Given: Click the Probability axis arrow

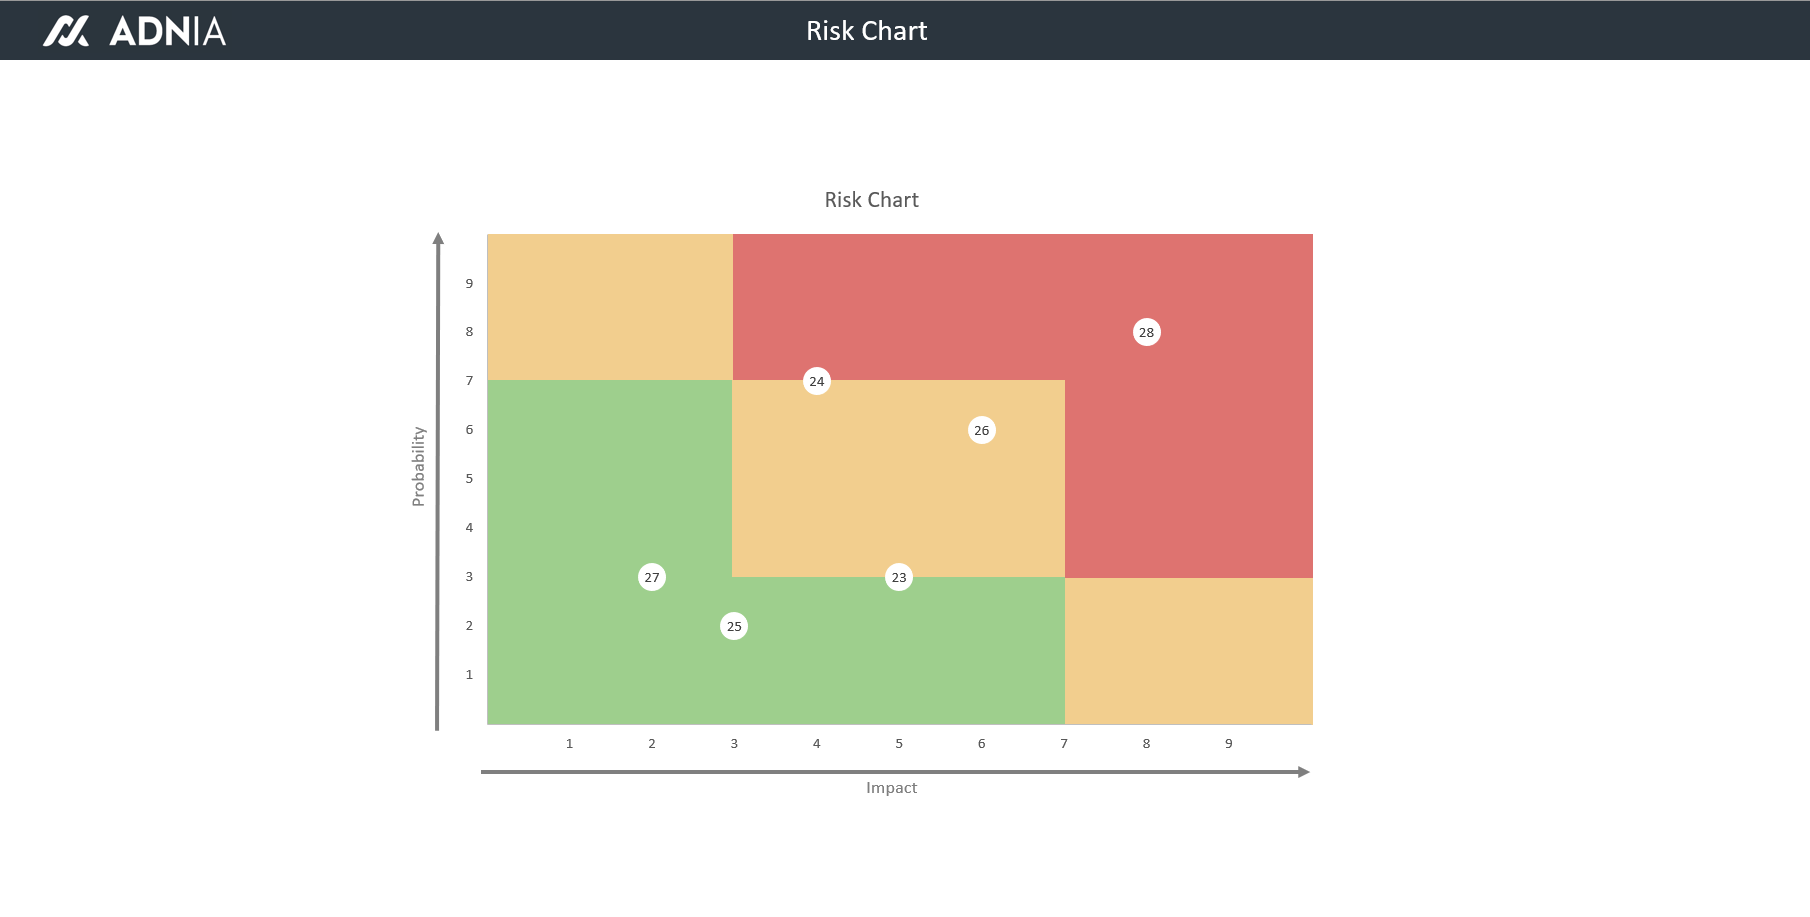Looking at the screenshot, I should 437,480.
